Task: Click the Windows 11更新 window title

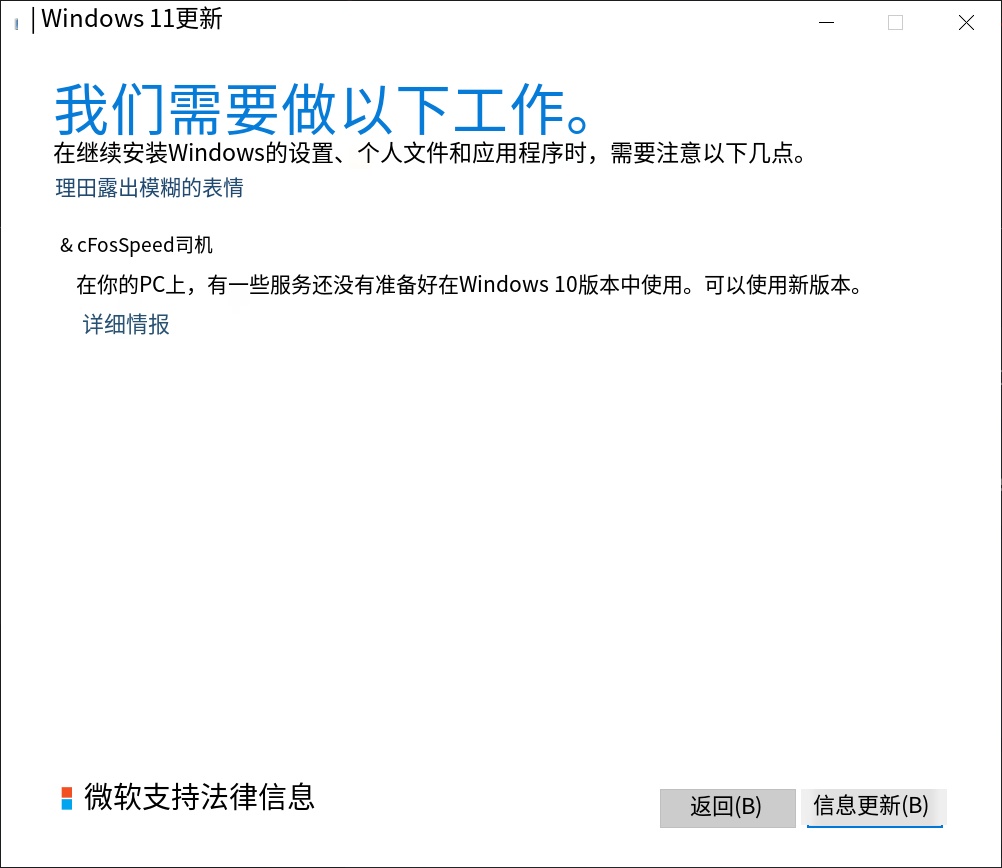Action: click(132, 19)
